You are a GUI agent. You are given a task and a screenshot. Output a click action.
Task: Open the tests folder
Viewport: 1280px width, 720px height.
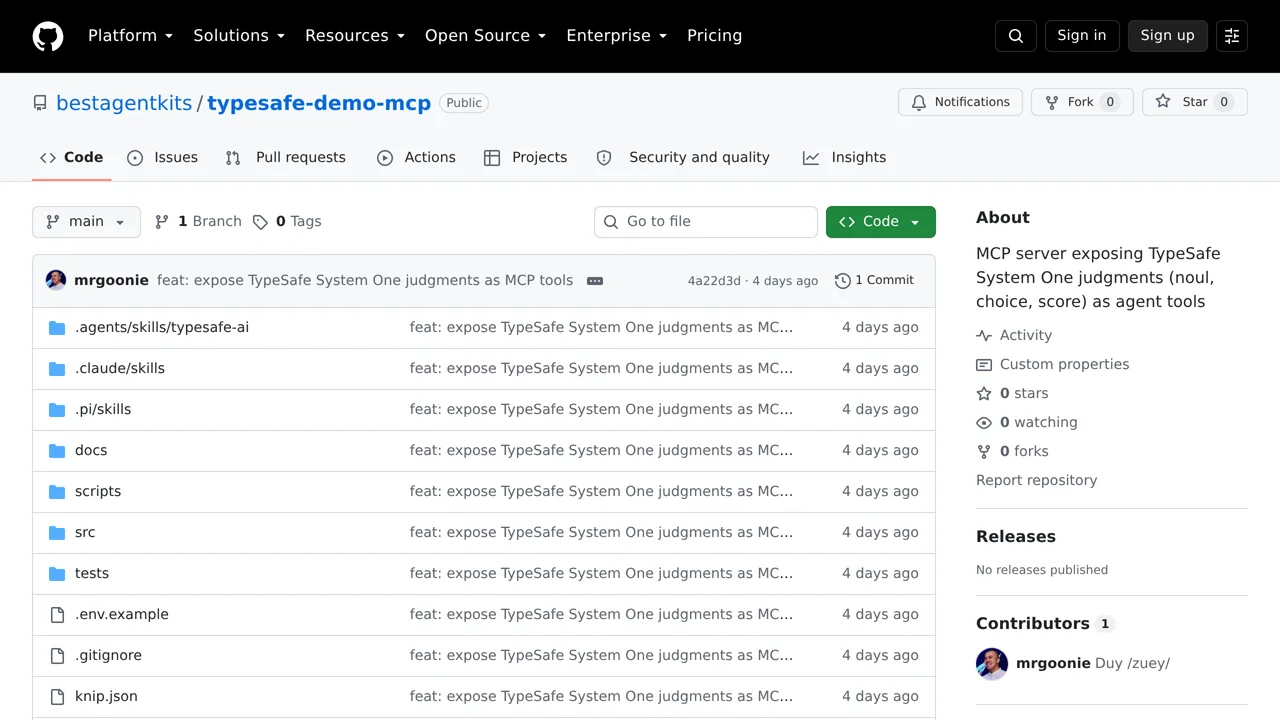click(x=92, y=574)
